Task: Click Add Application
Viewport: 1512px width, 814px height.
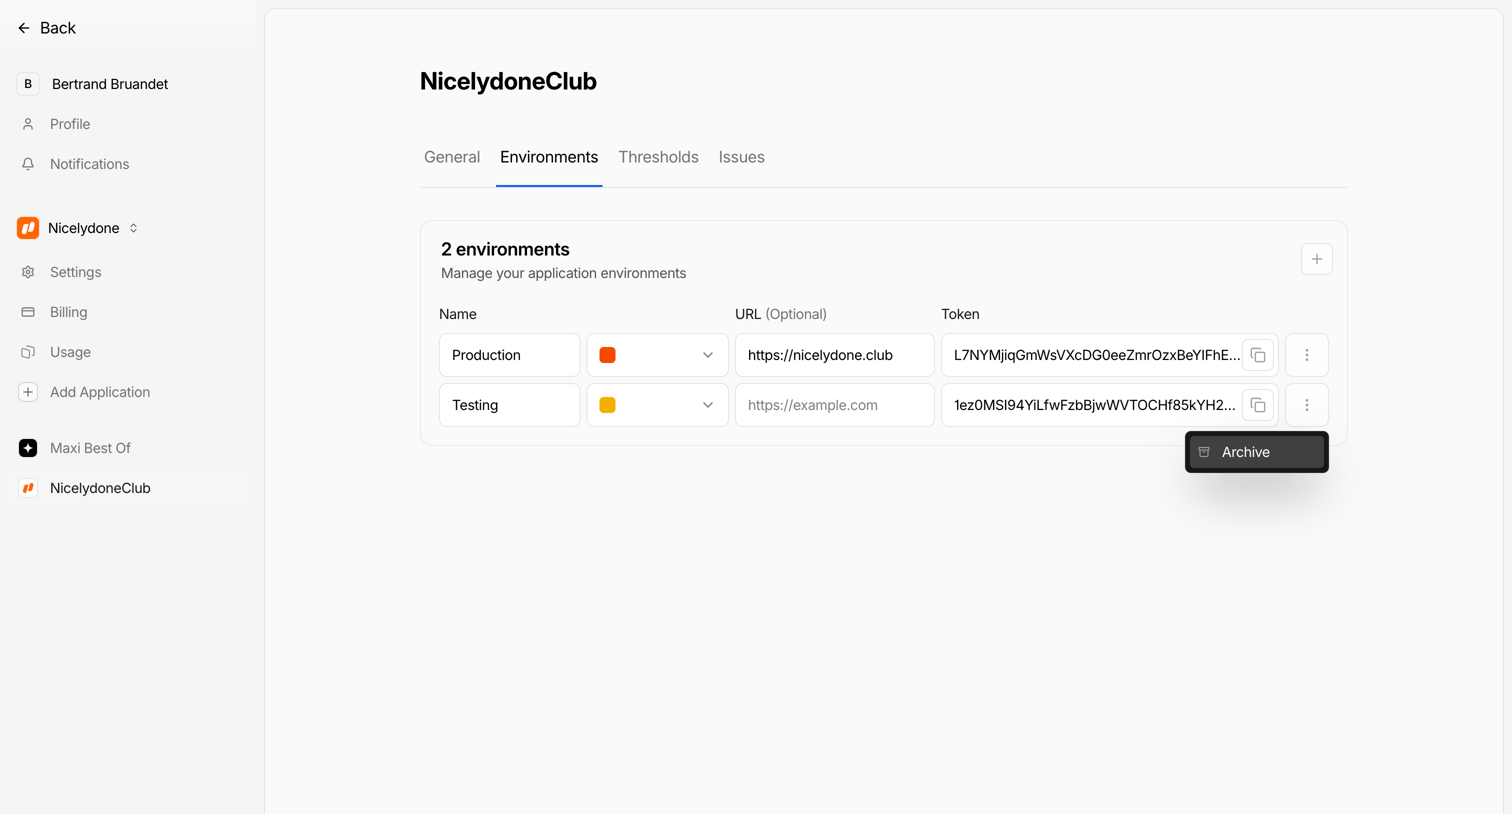Action: pyautogui.click(x=100, y=392)
